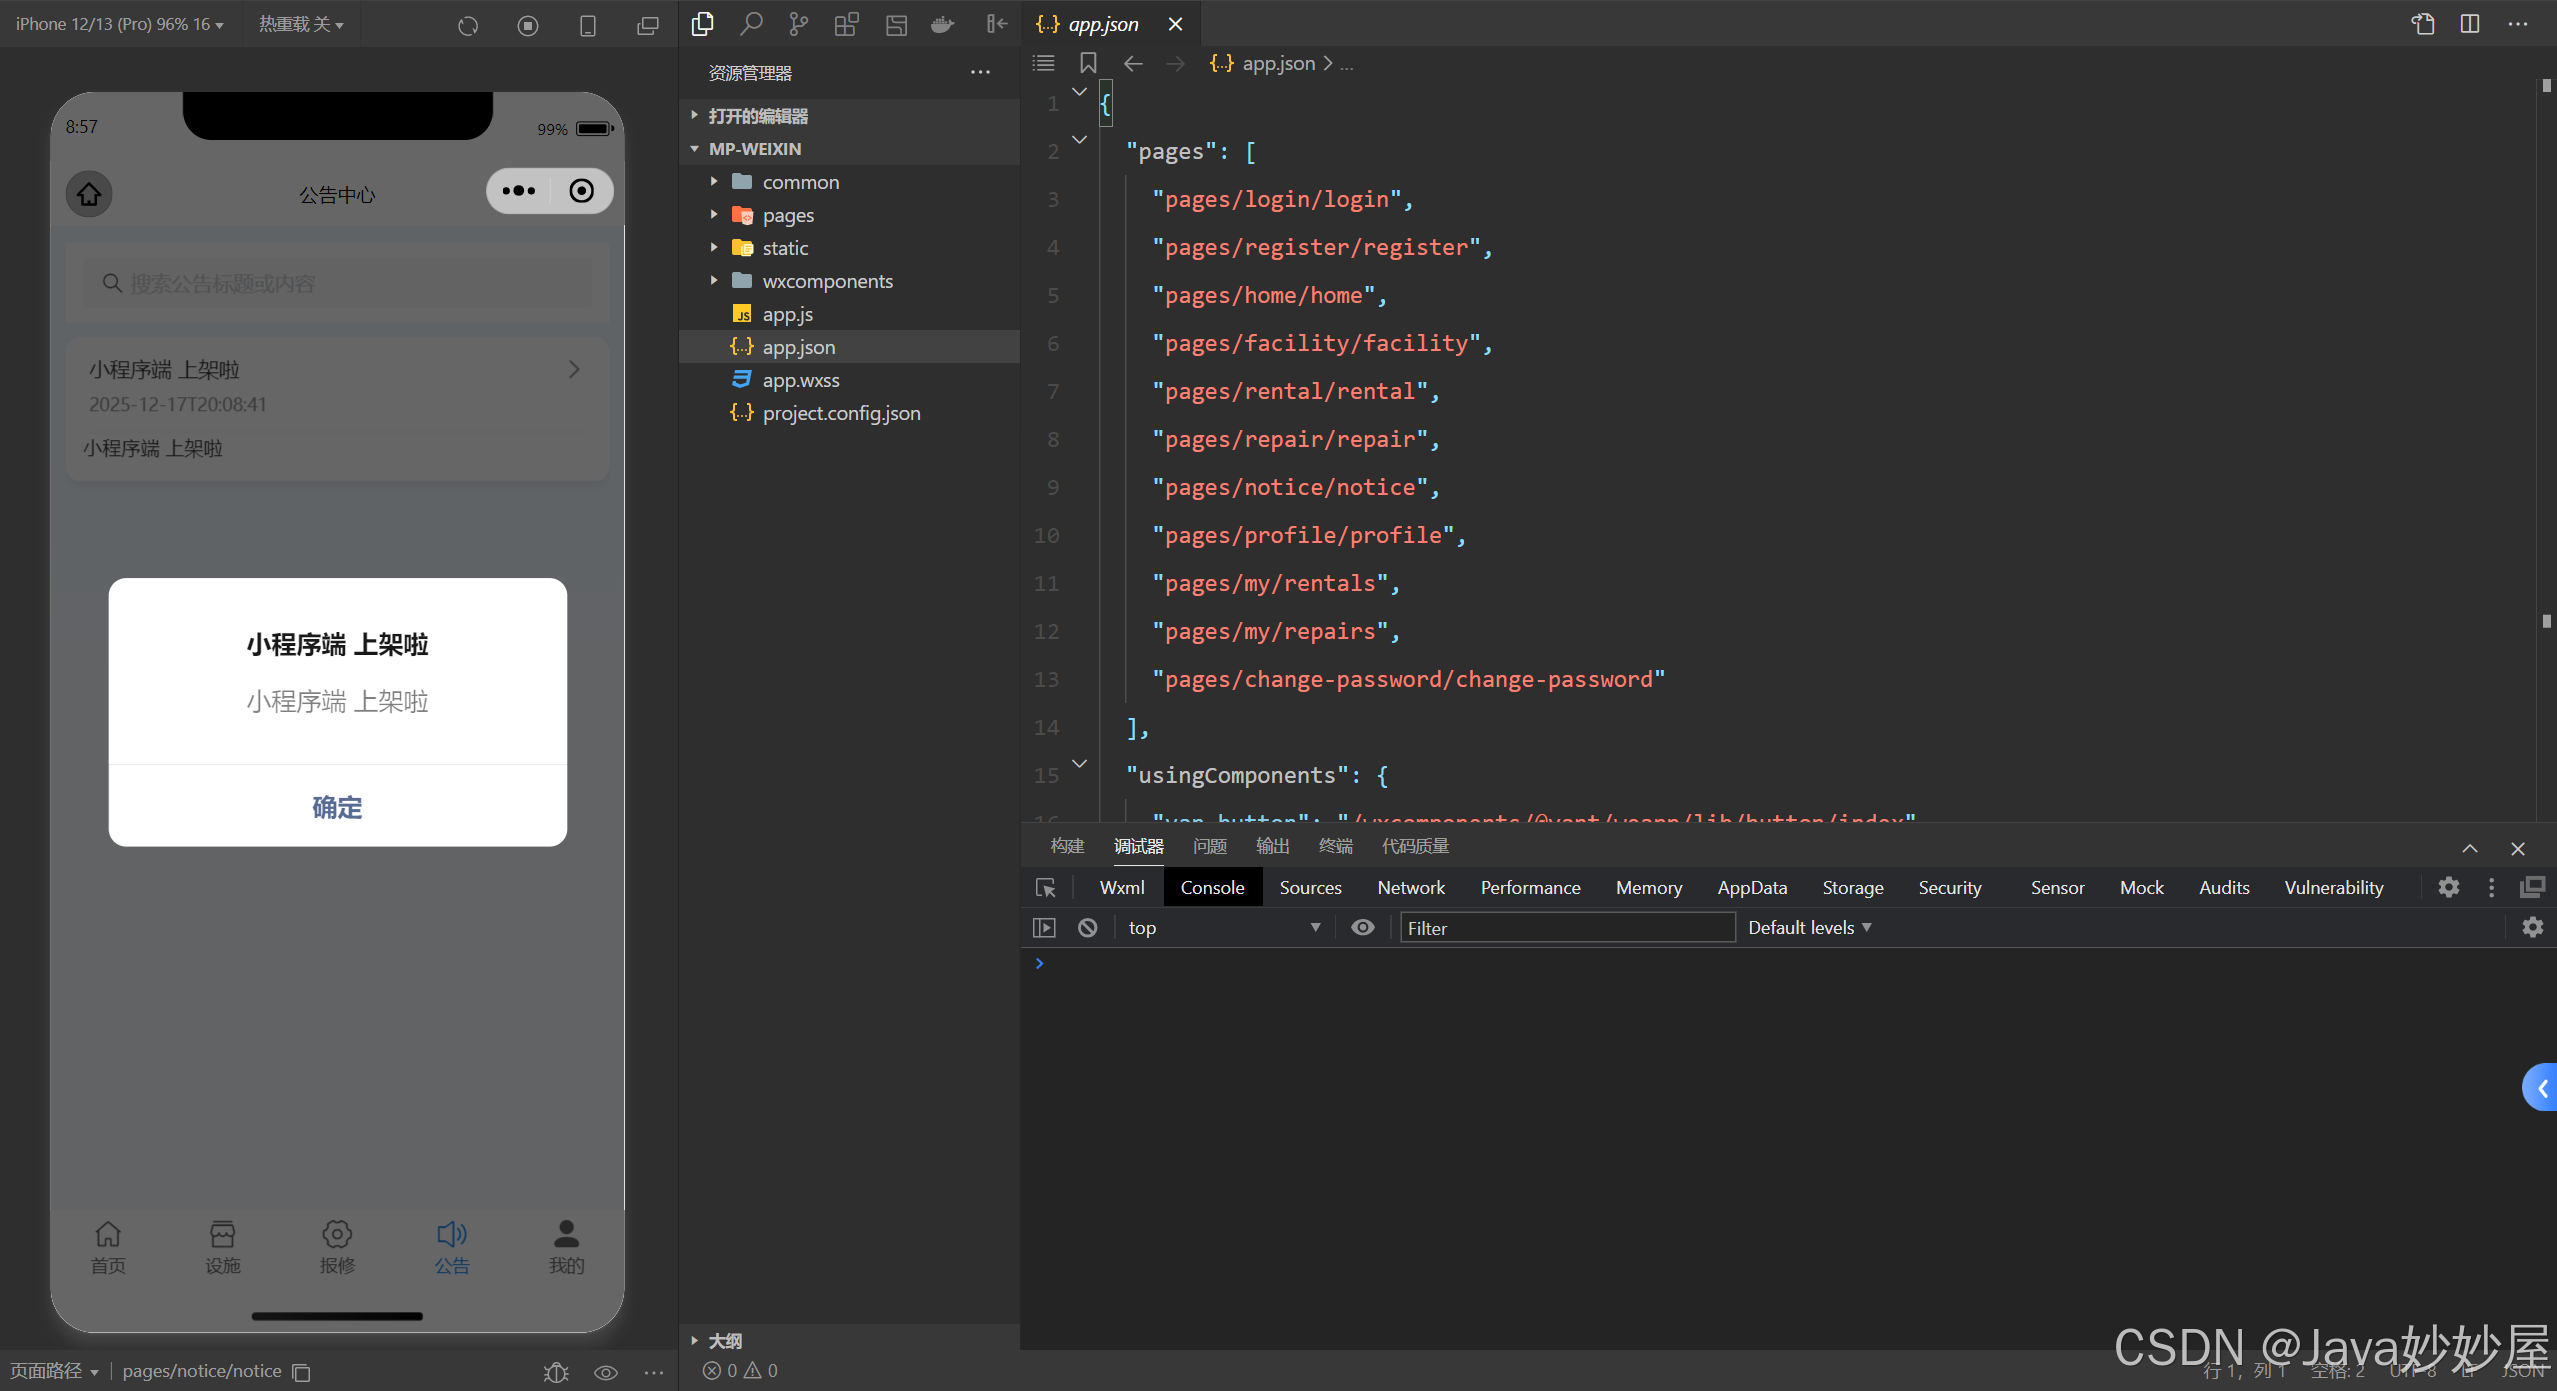Toggle the console sidebar panel button

pyautogui.click(x=1044, y=928)
